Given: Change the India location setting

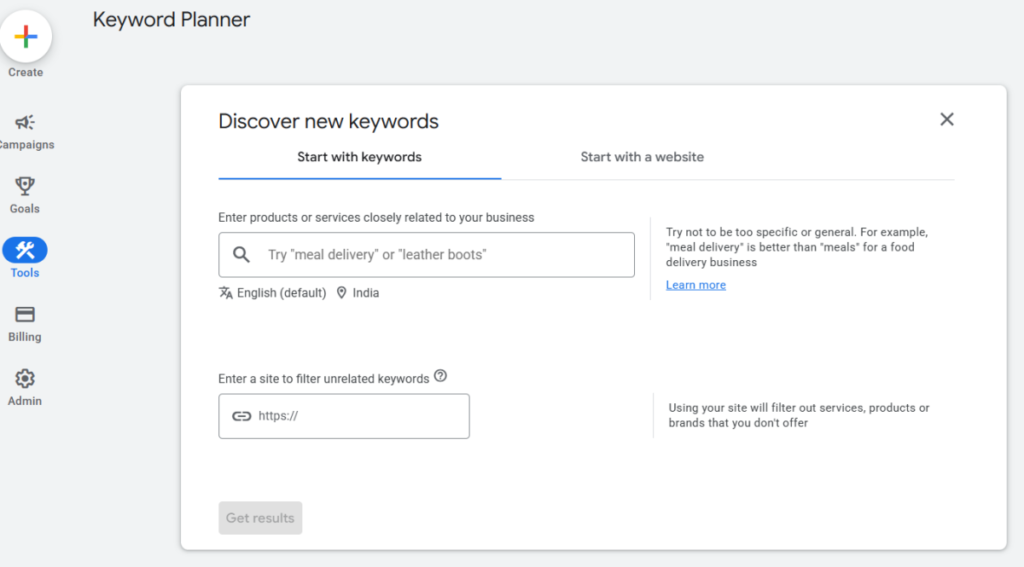Looking at the screenshot, I should [x=366, y=293].
